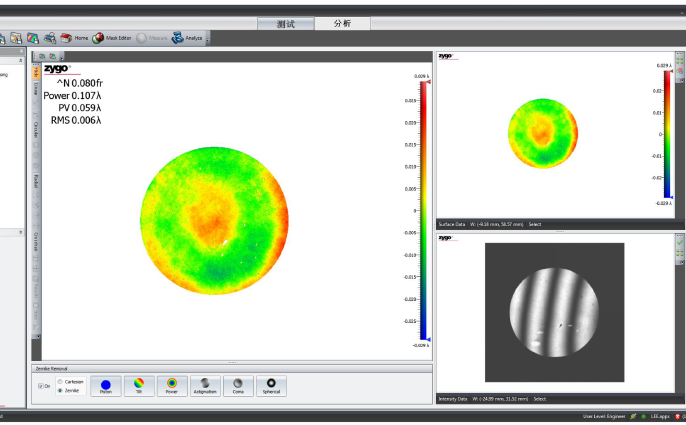Uncheck the Zernike Removal On checkbox
The height and width of the screenshot is (425, 686).
(x=41, y=386)
